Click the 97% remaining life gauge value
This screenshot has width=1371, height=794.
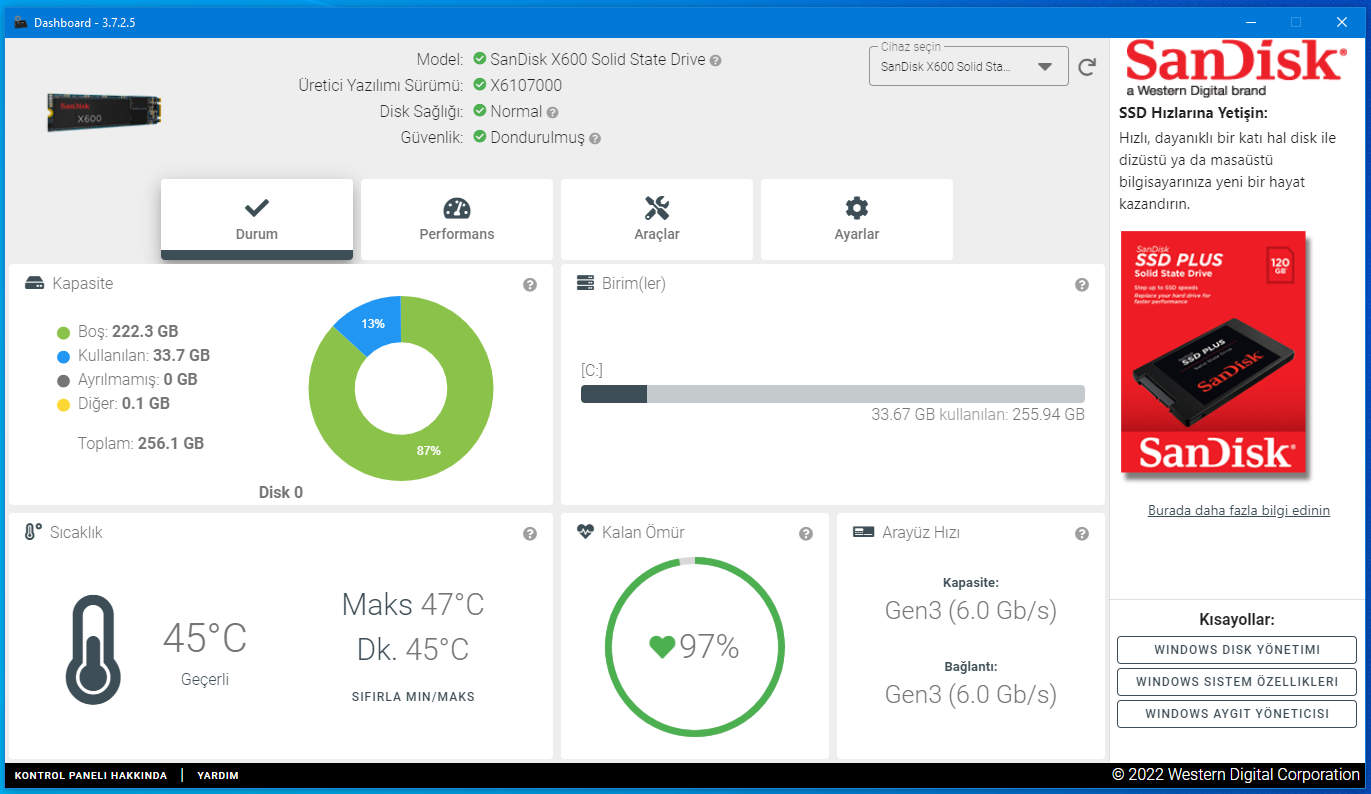[709, 648]
